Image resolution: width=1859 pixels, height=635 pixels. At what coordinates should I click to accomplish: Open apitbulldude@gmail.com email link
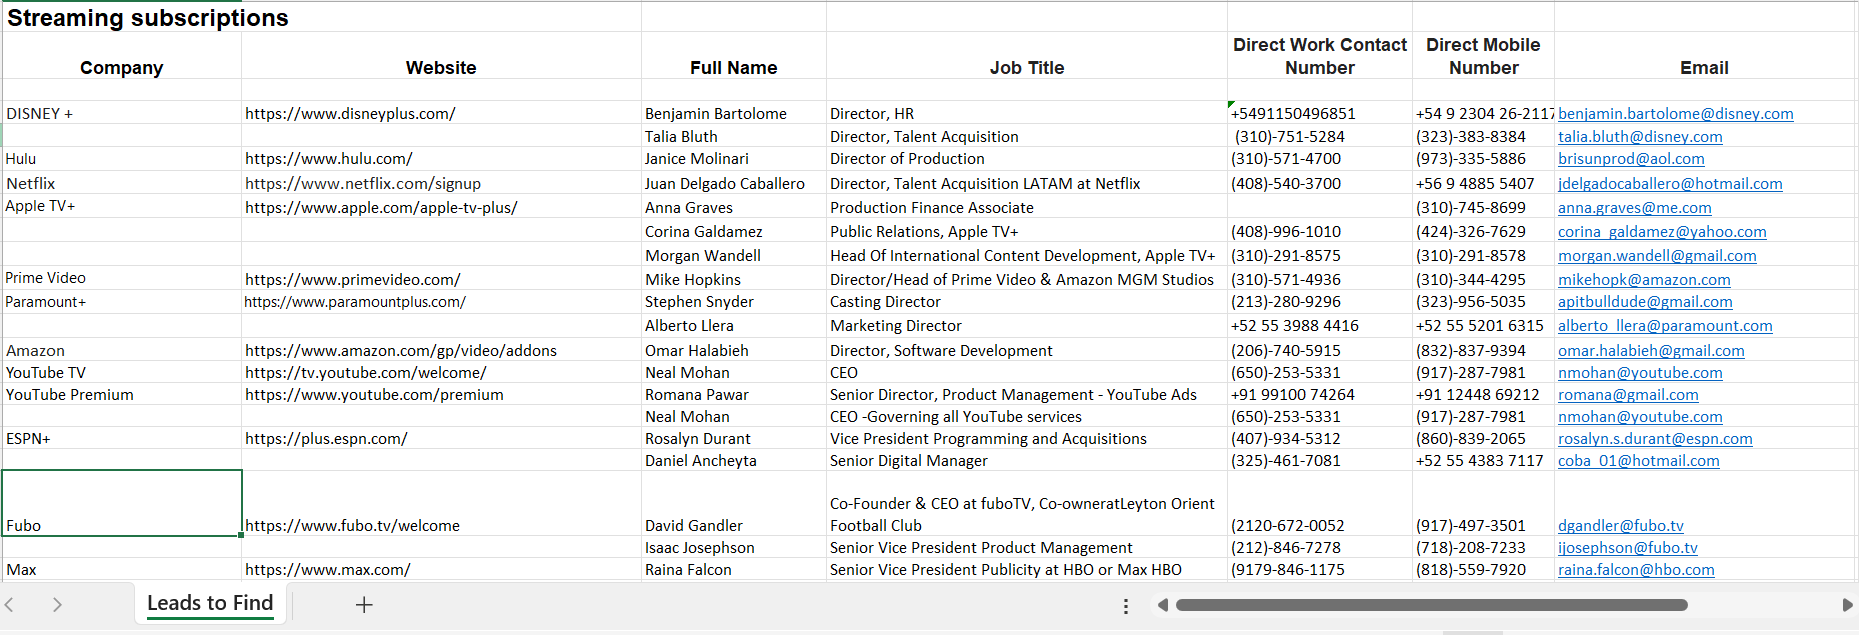pyautogui.click(x=1645, y=302)
